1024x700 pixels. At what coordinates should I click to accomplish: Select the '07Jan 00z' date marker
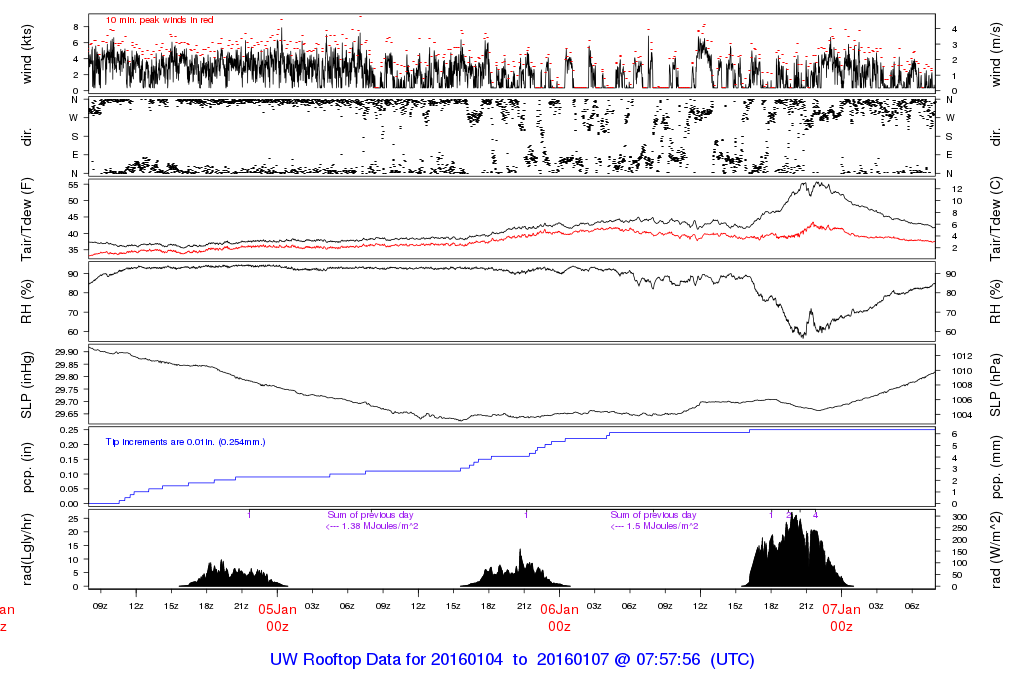pos(841,618)
